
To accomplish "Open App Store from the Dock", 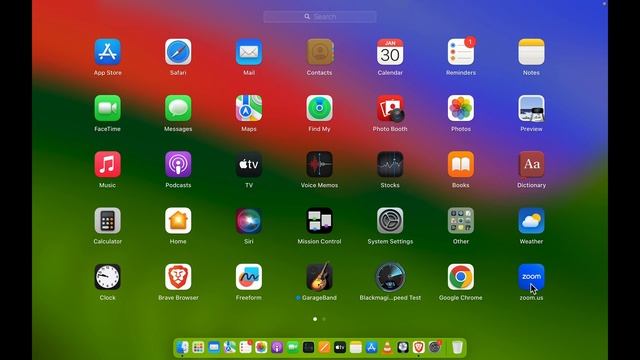I will point(371,347).
